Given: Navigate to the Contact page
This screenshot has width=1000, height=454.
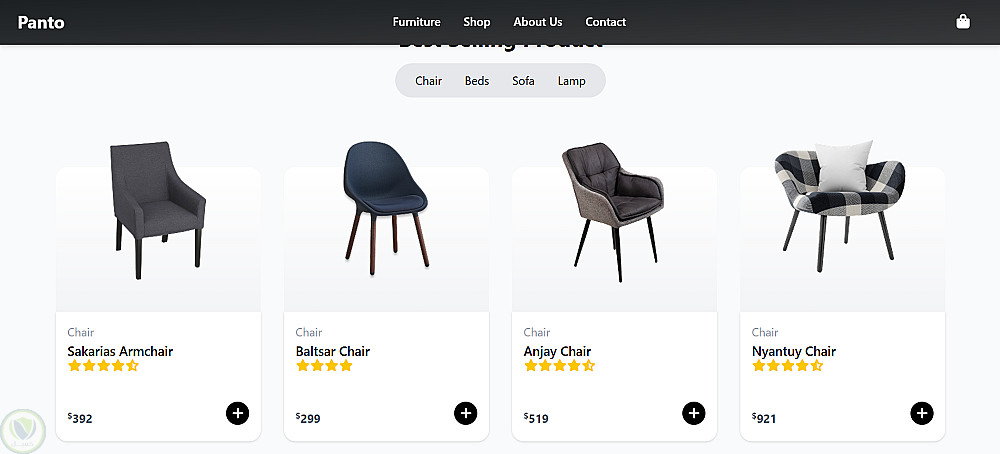Looking at the screenshot, I should (606, 22).
